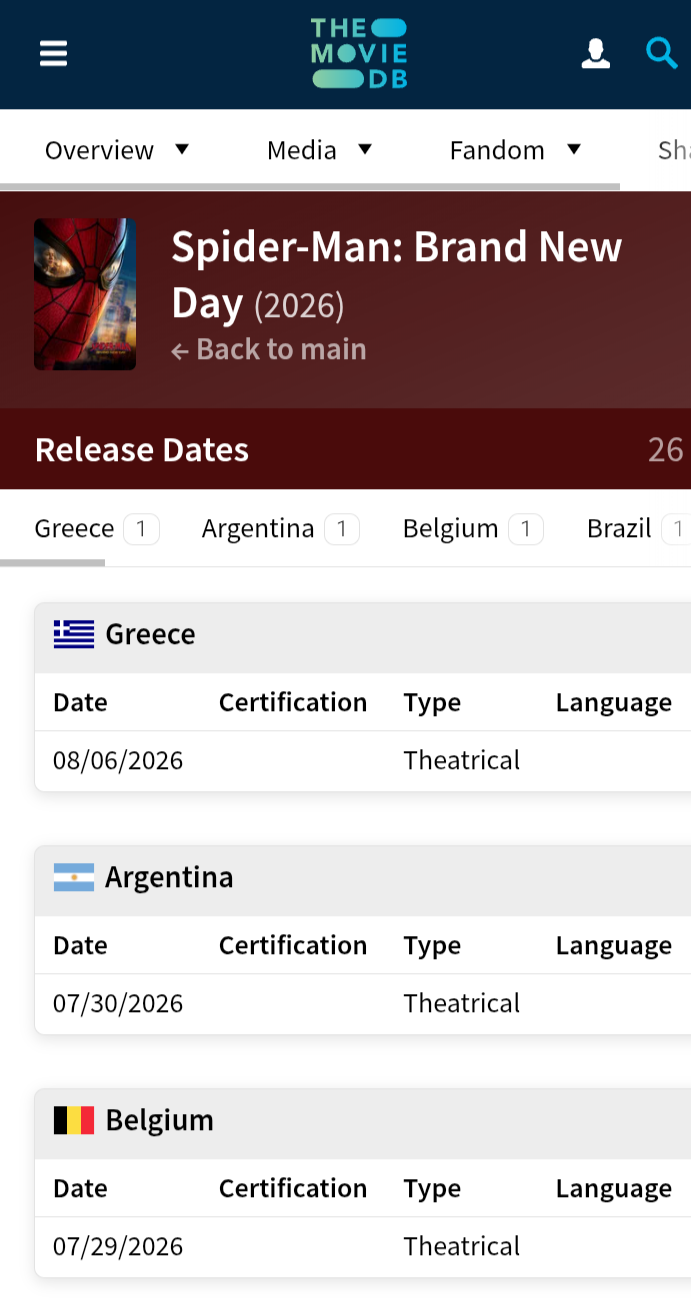This screenshot has width=691, height=1301.
Task: Click Date column header in Greece table
Action: pyautogui.click(x=80, y=702)
